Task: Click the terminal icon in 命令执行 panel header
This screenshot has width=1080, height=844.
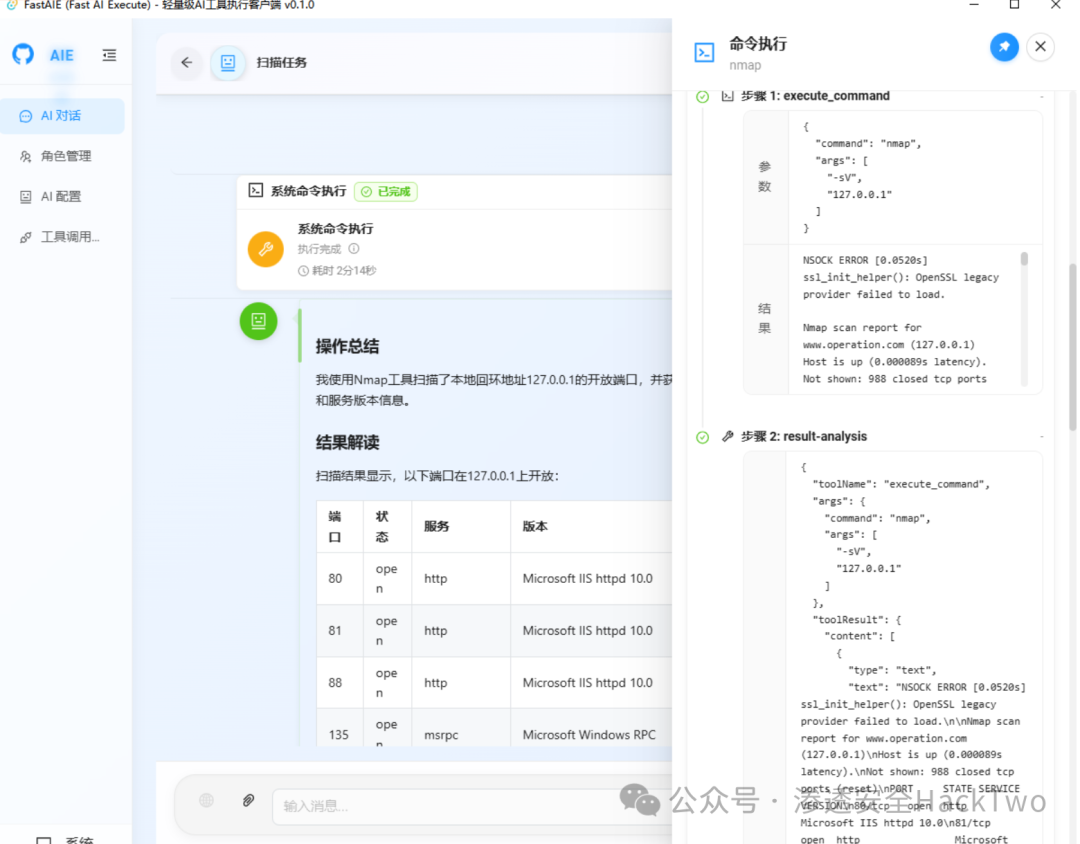Action: [704, 52]
